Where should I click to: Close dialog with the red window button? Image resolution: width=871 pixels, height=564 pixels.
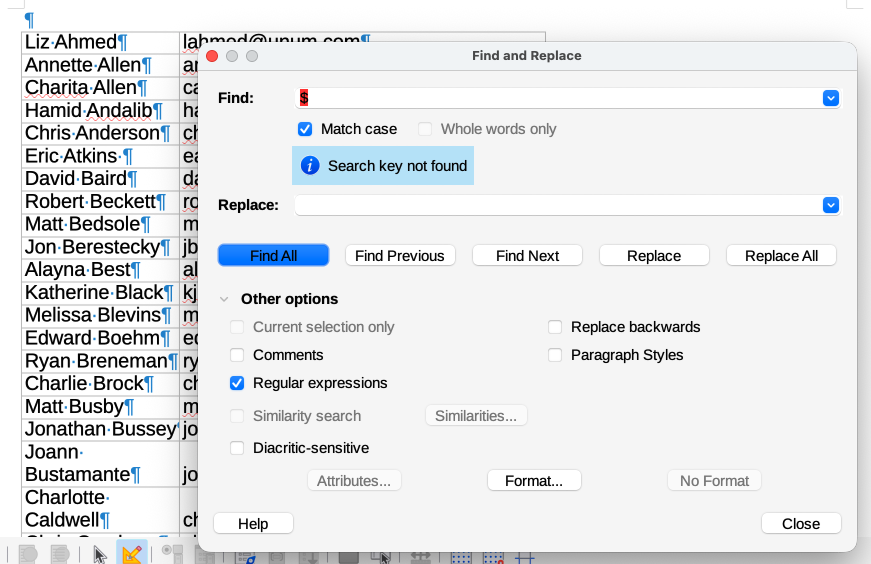[x=212, y=56]
